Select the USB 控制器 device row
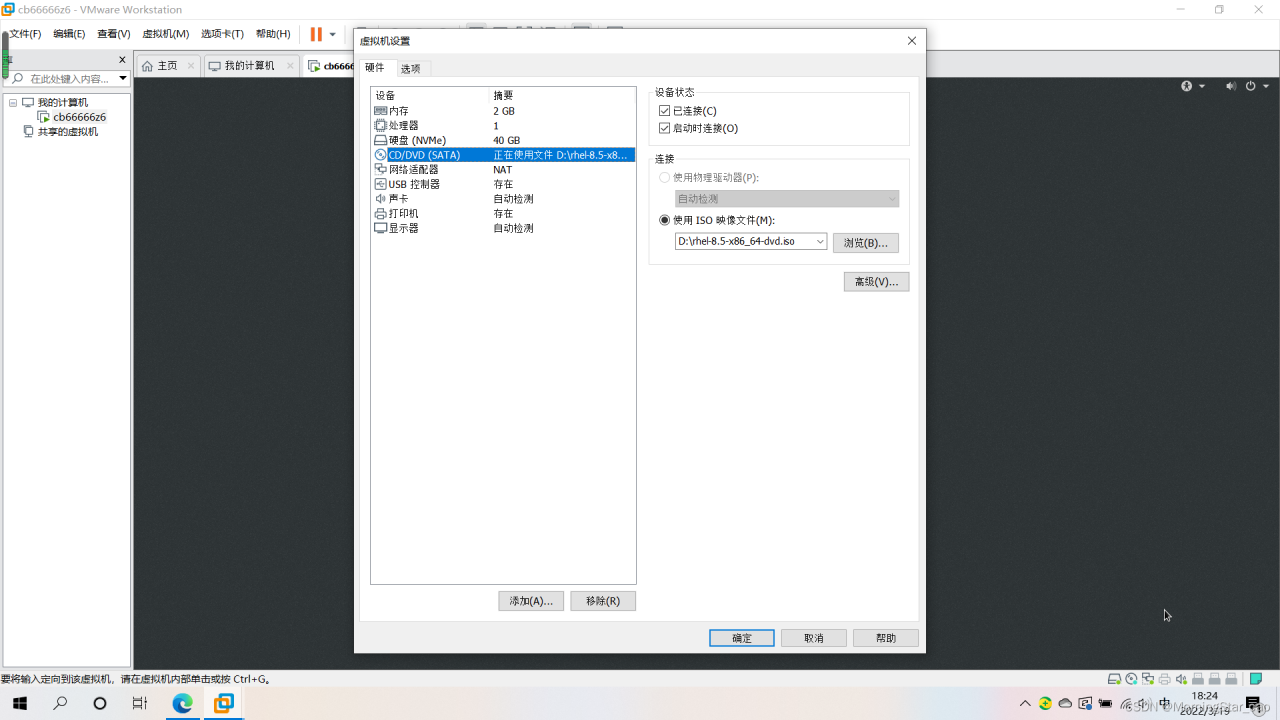The width and height of the screenshot is (1280, 720). click(503, 184)
